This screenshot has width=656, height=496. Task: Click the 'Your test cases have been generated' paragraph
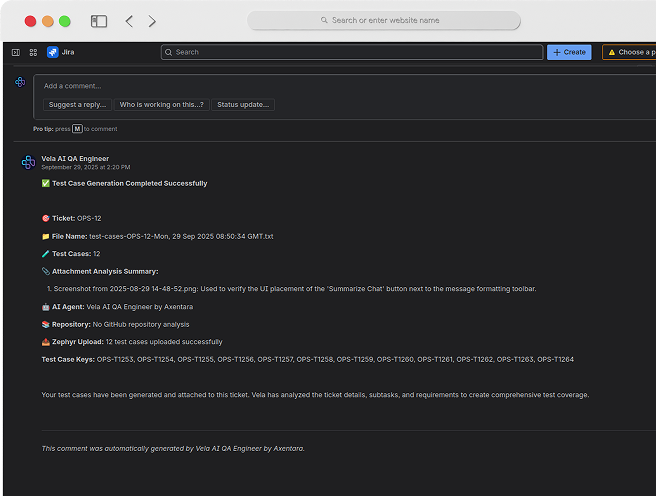pyautogui.click(x=315, y=395)
